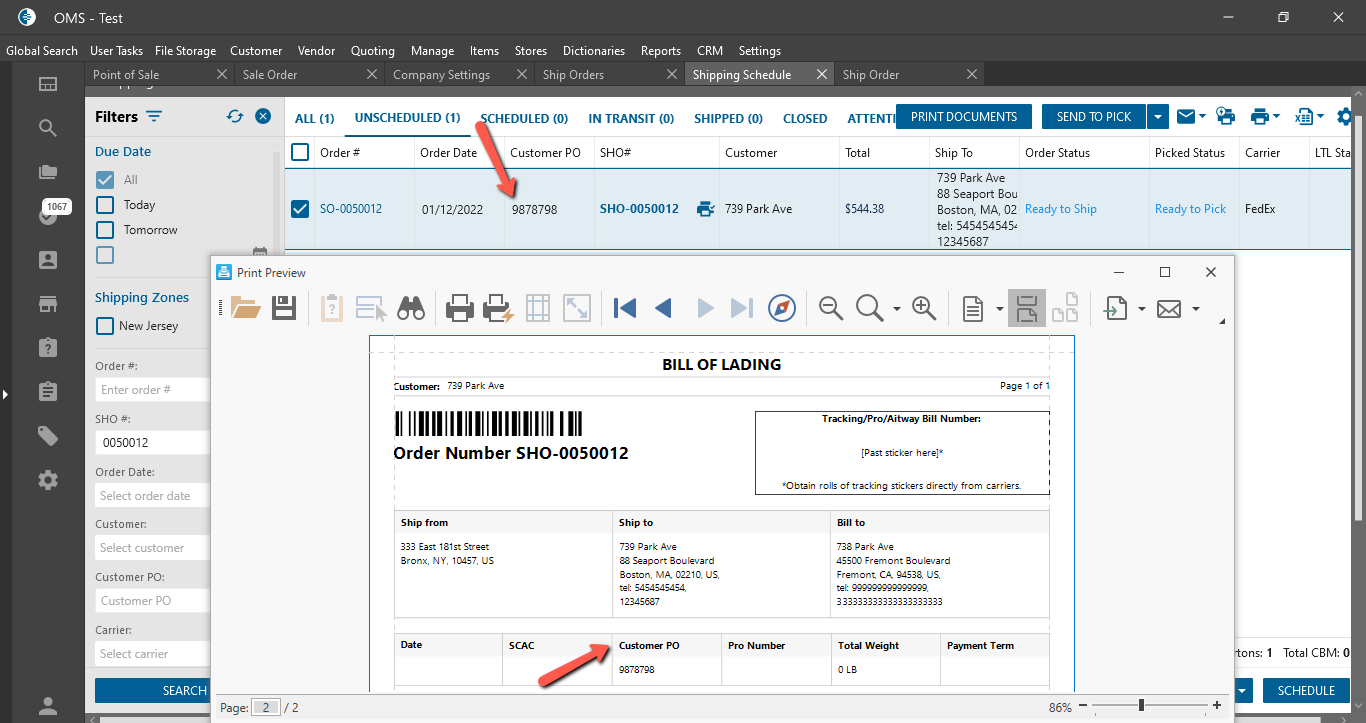Click the Save icon in Print Preview toolbar
Screen dimensions: 1366x723
pyautogui.click(x=284, y=309)
